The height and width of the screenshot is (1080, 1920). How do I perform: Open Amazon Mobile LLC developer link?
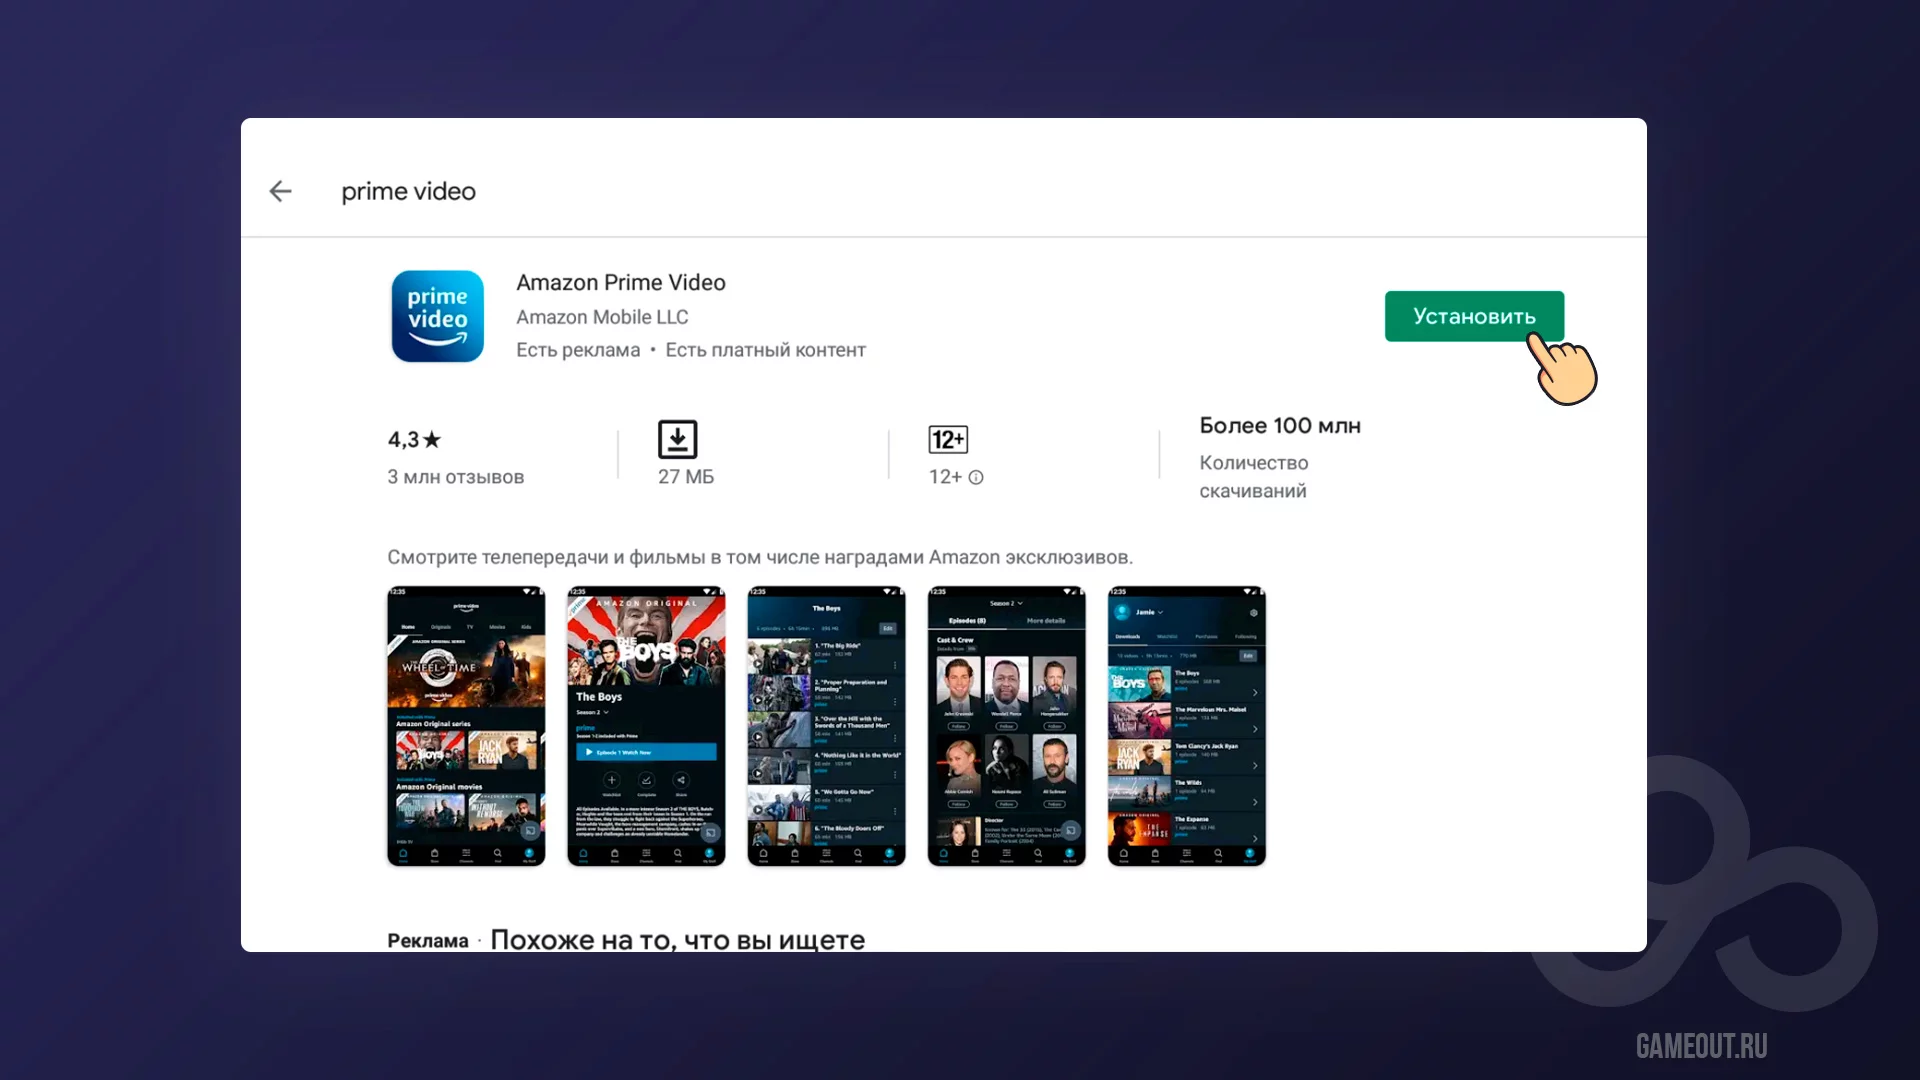click(602, 317)
